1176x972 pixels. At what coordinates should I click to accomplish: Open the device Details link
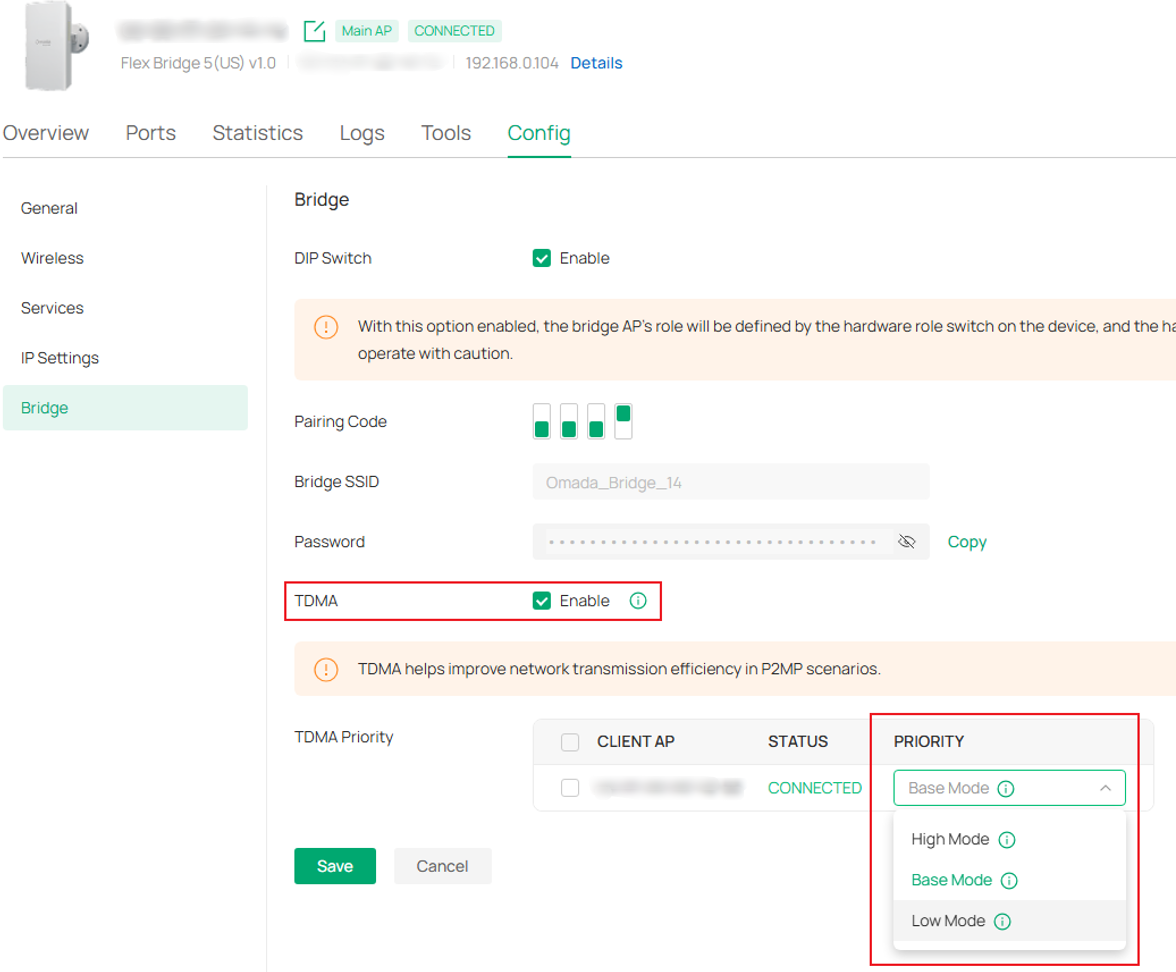596,63
